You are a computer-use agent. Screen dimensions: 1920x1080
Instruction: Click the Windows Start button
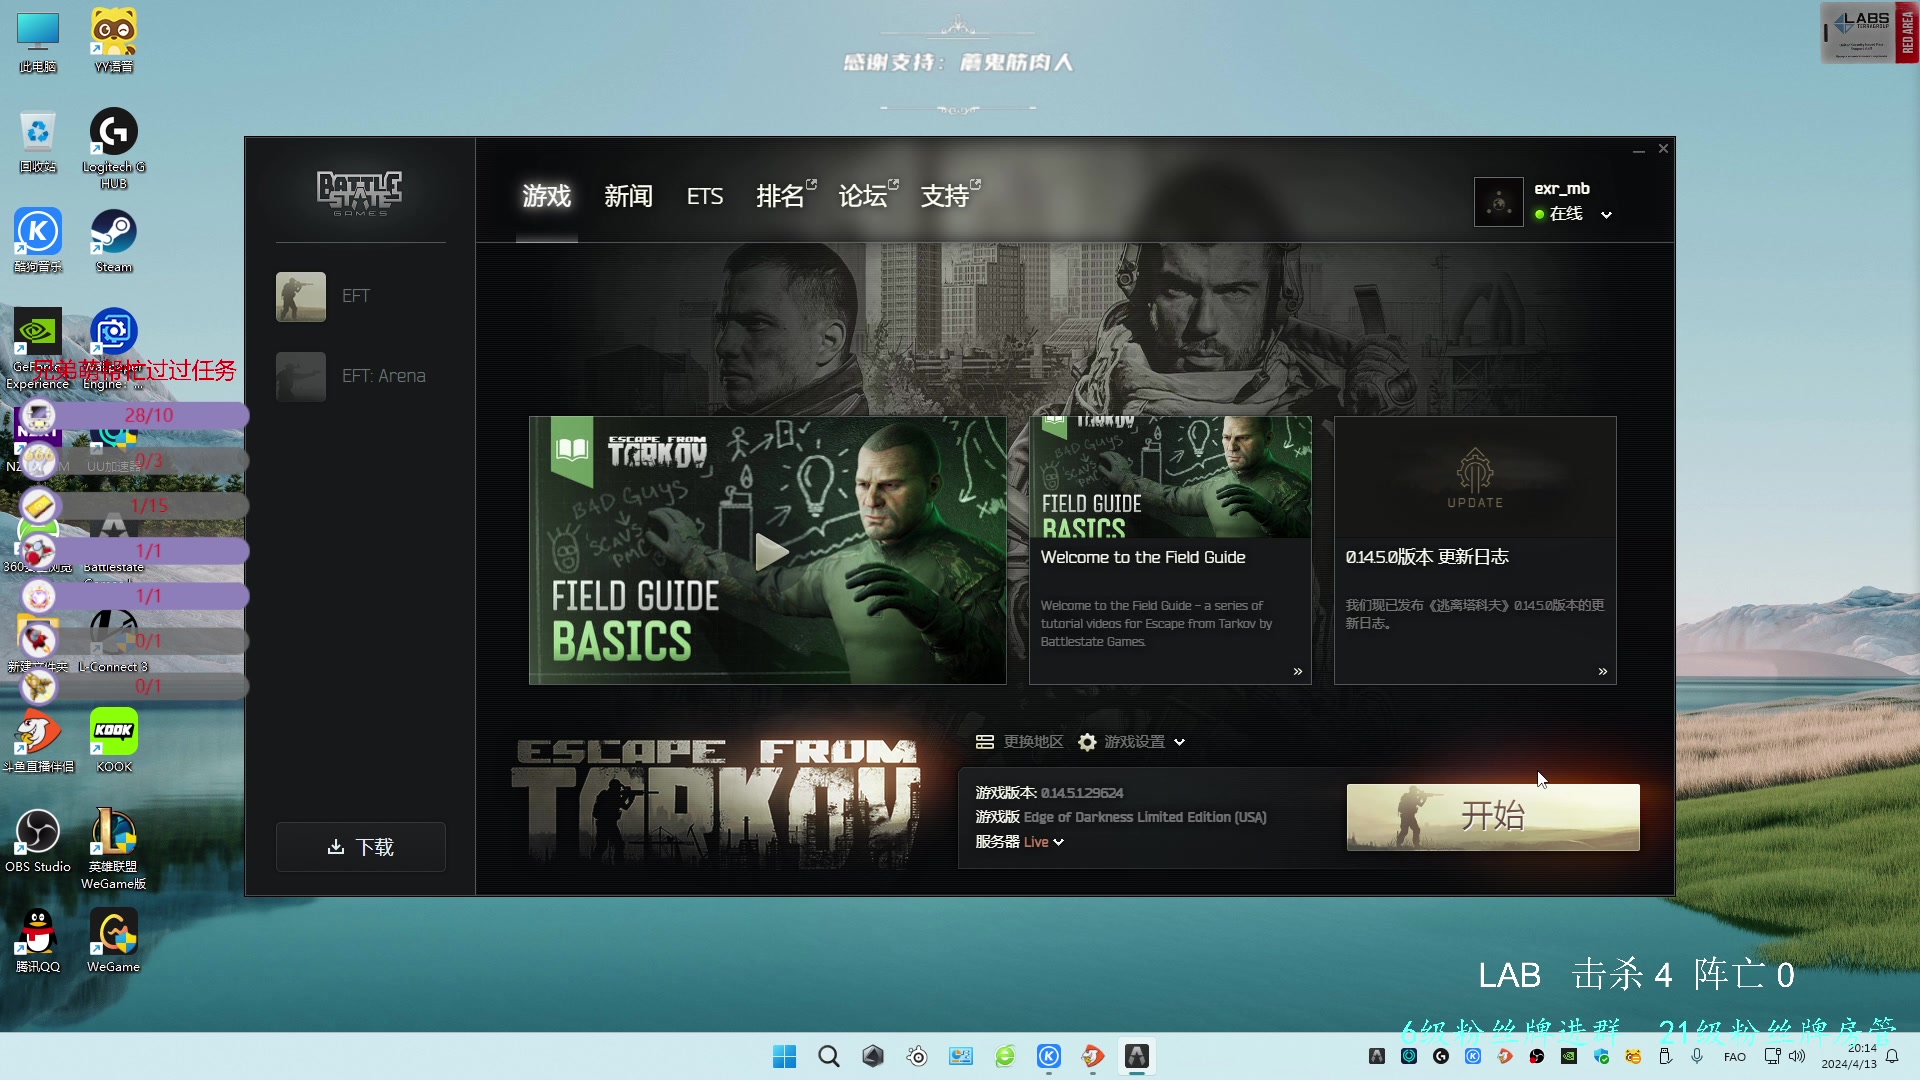[785, 1056]
